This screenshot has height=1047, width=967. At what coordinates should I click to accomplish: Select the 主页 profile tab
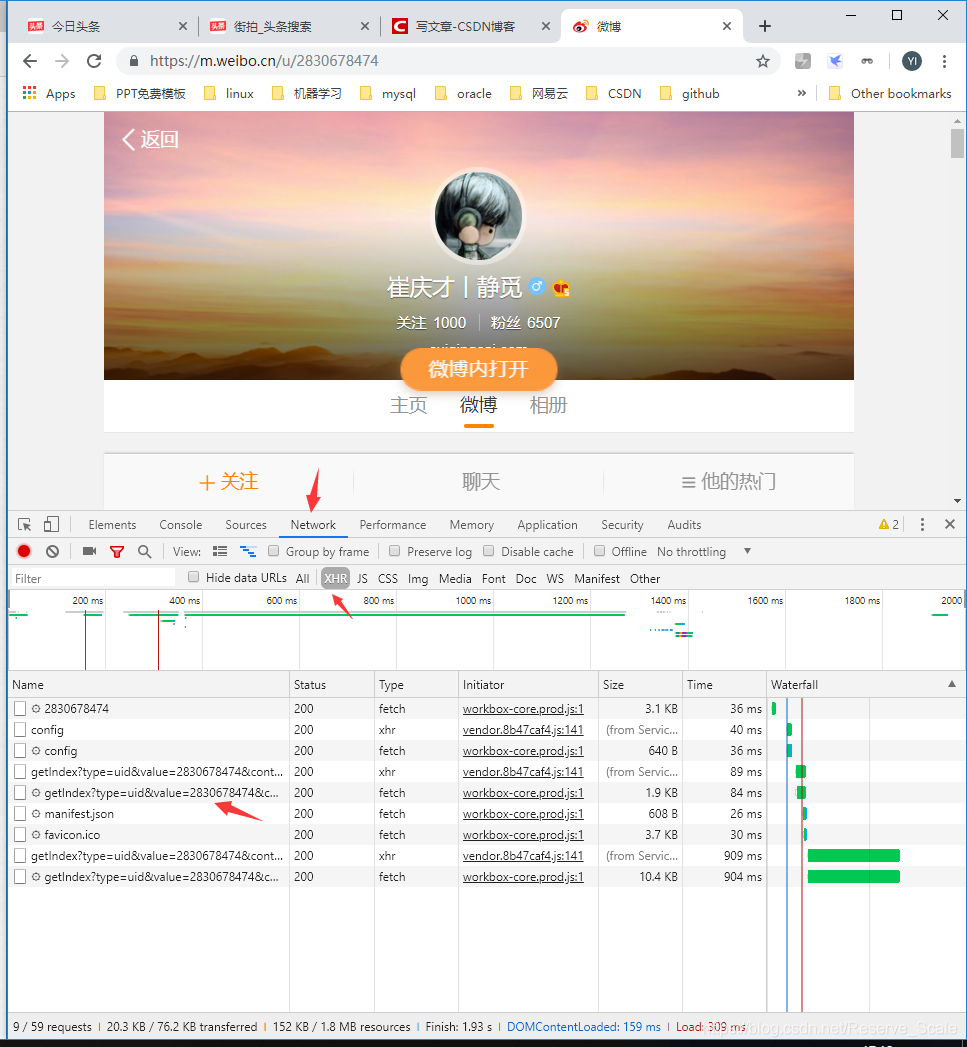409,405
